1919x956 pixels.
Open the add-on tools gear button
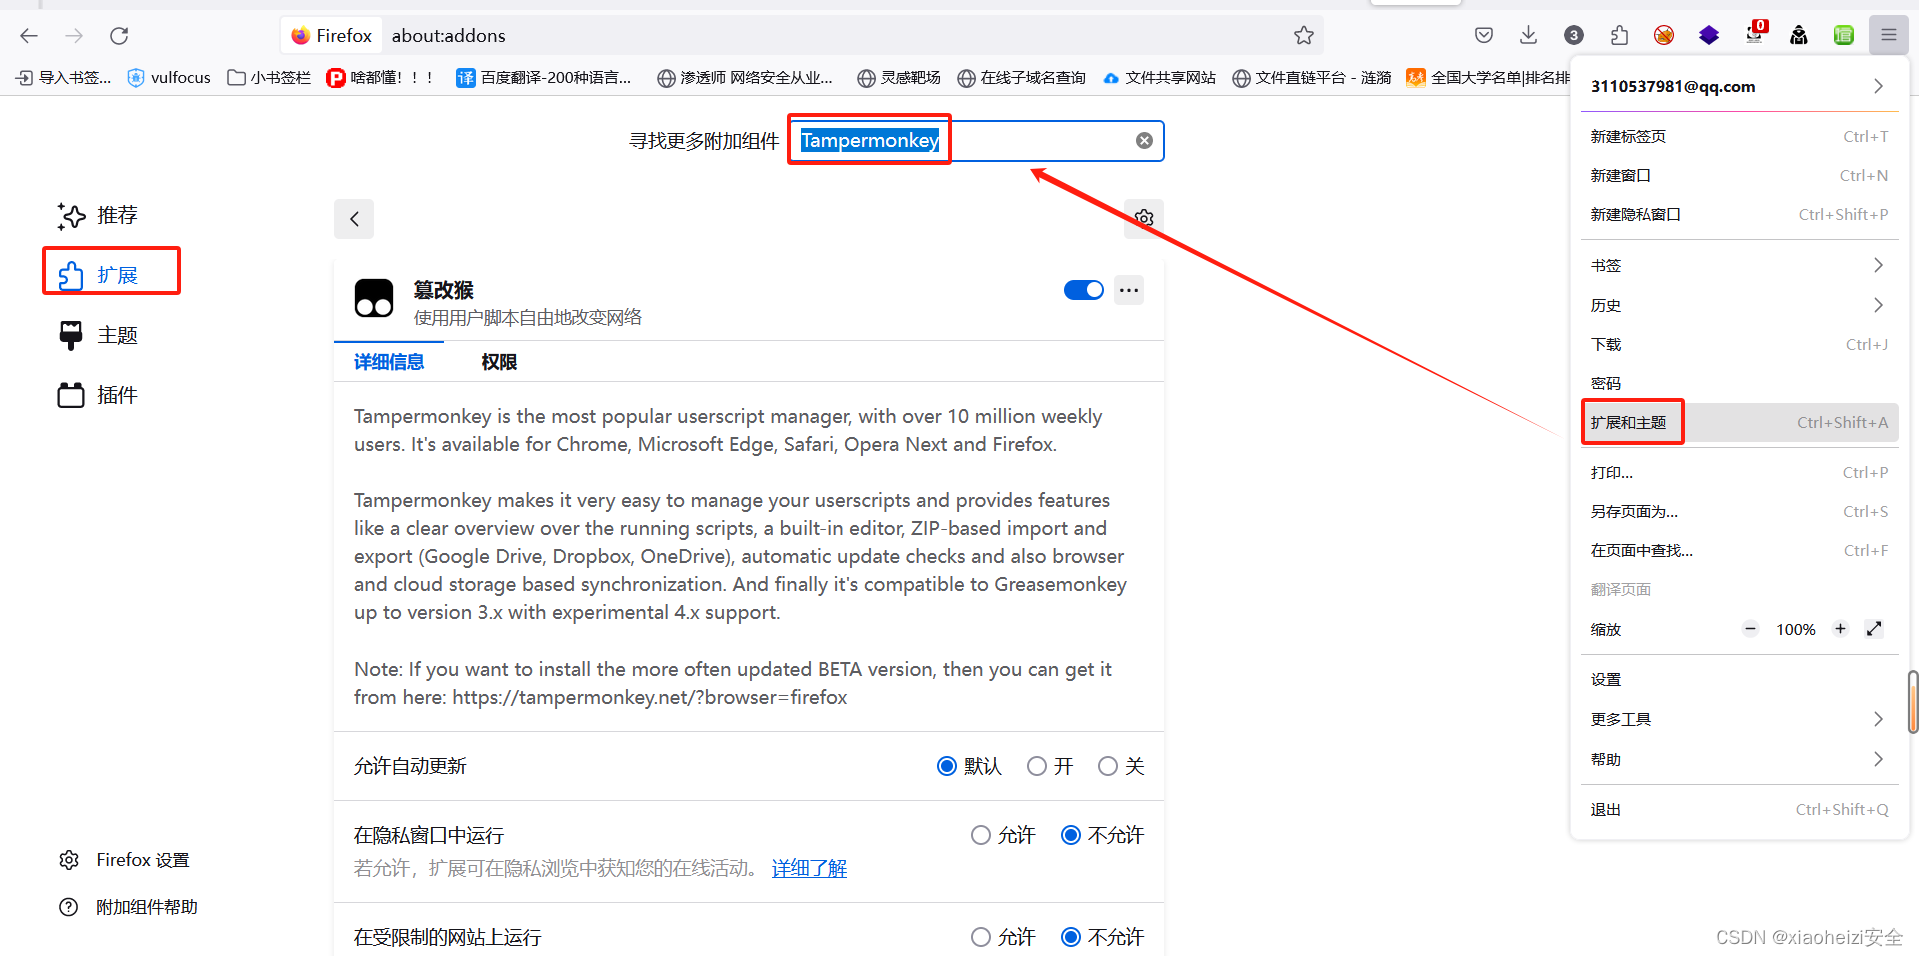coord(1144,218)
